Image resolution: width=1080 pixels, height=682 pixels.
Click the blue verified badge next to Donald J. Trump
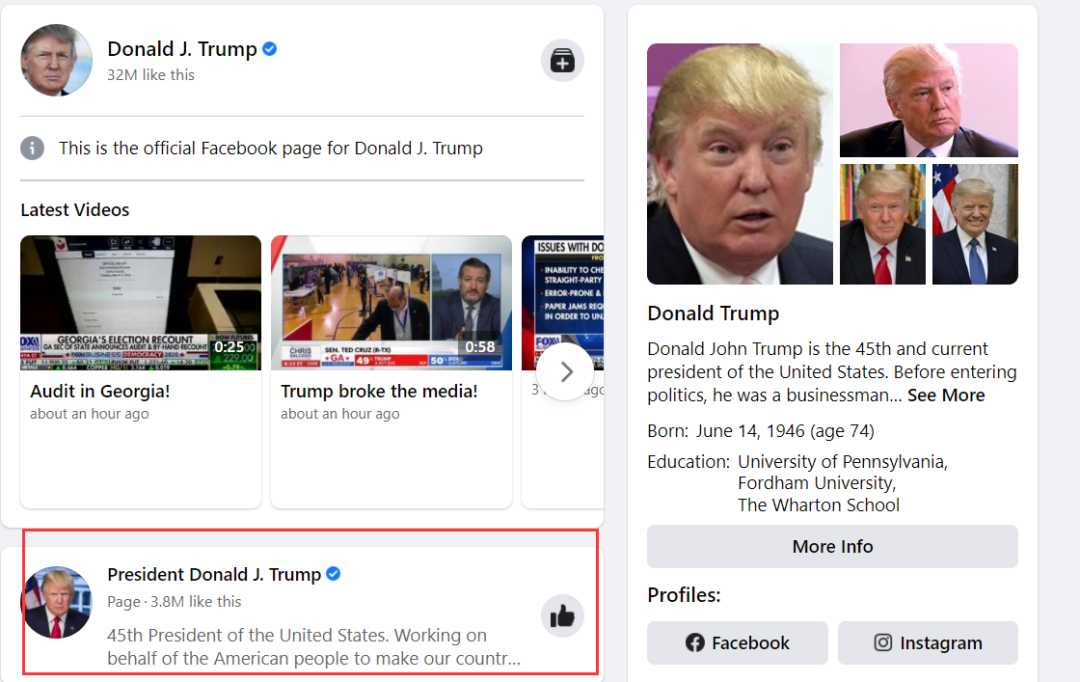coord(270,49)
